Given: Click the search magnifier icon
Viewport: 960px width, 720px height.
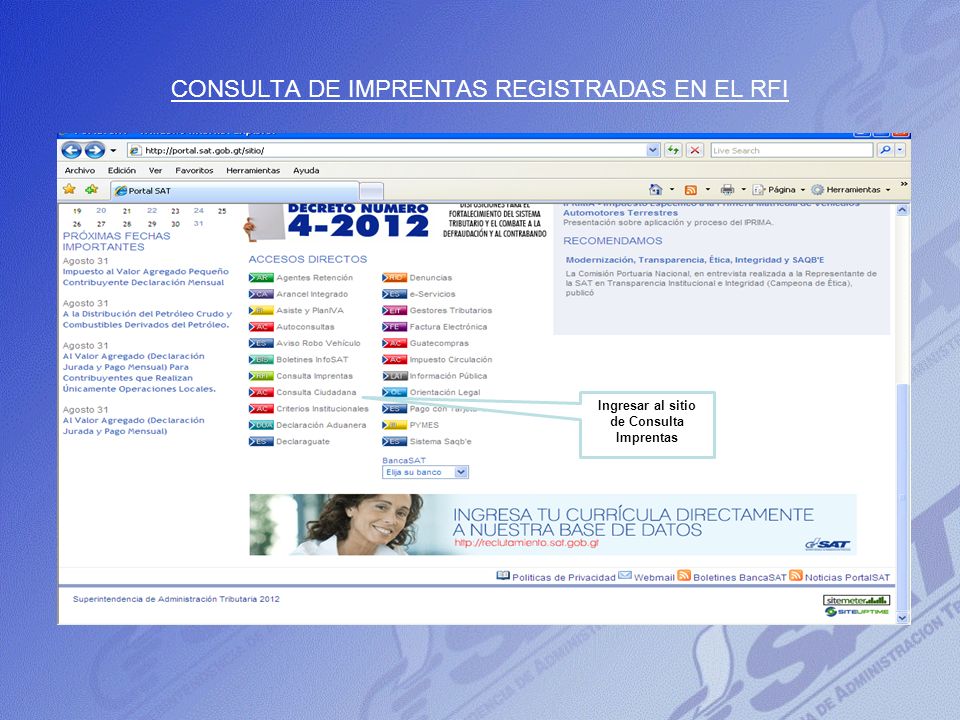Looking at the screenshot, I should tap(885, 150).
